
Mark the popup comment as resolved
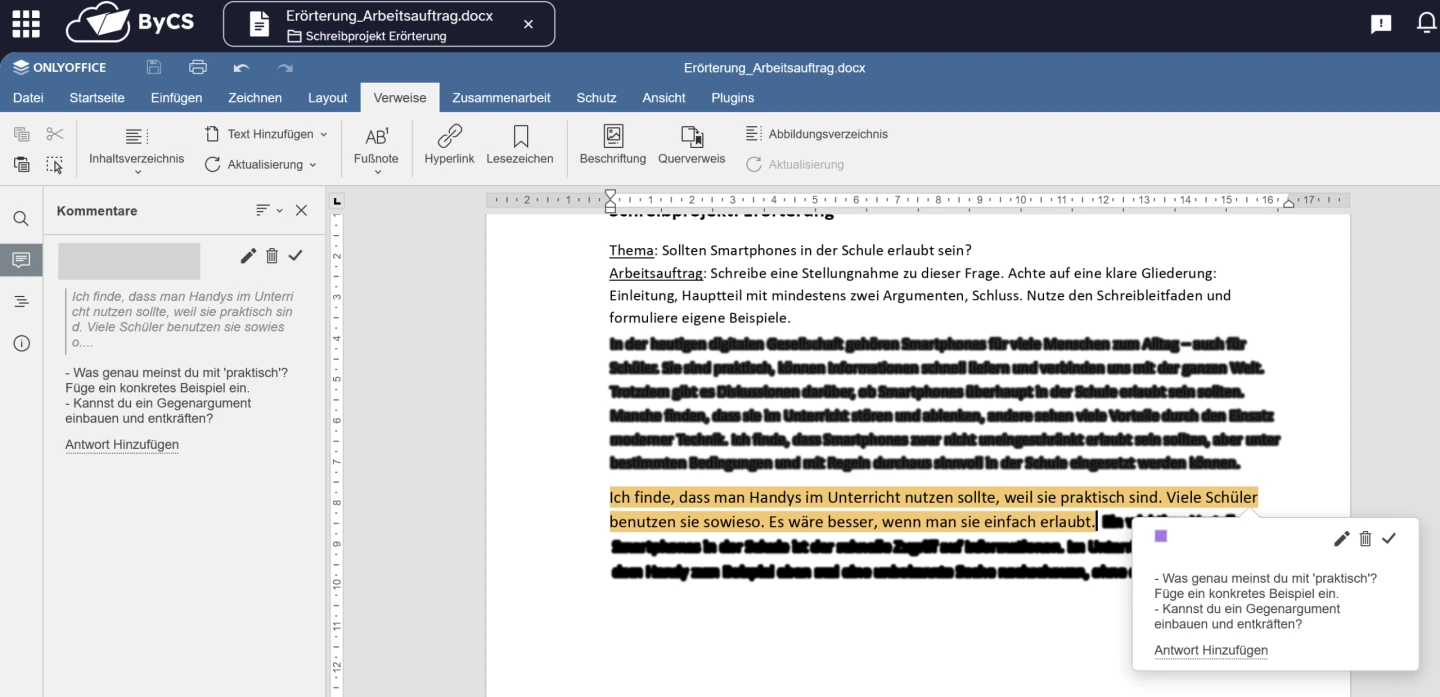coord(1389,539)
